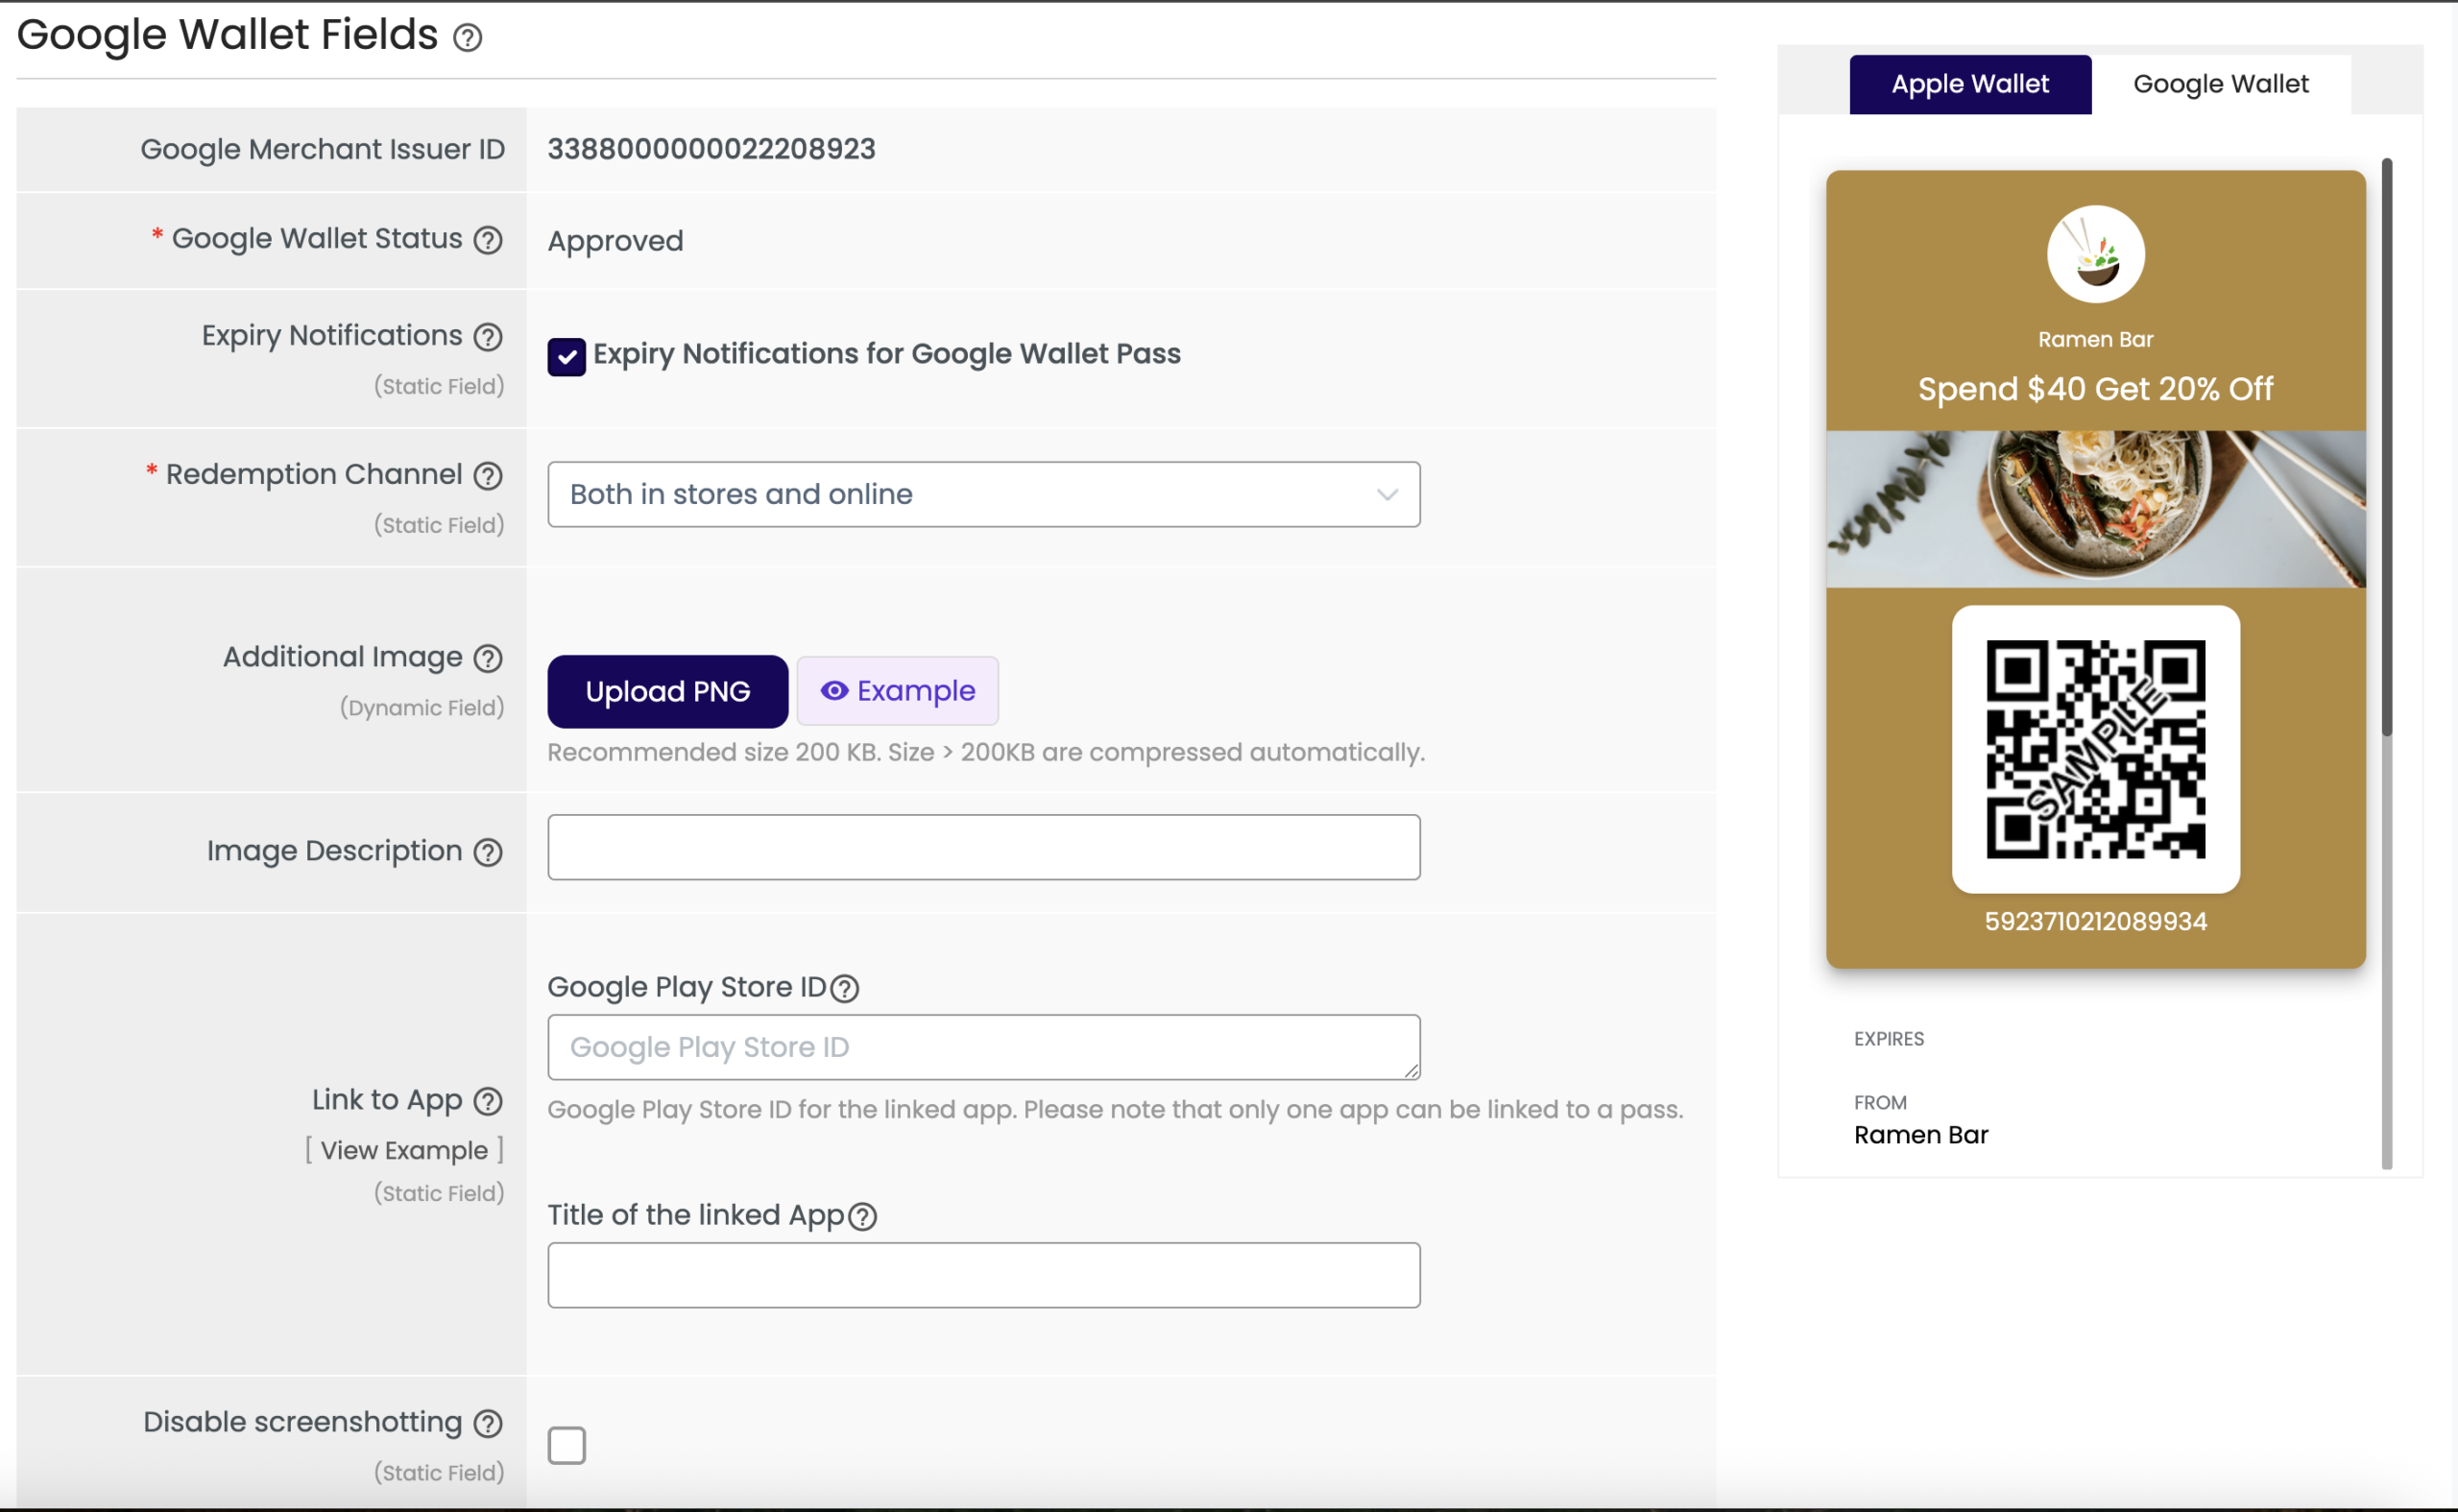This screenshot has width=2458, height=1512.
Task: Click help icon beside Title of the linked App
Action: pyautogui.click(x=862, y=1216)
